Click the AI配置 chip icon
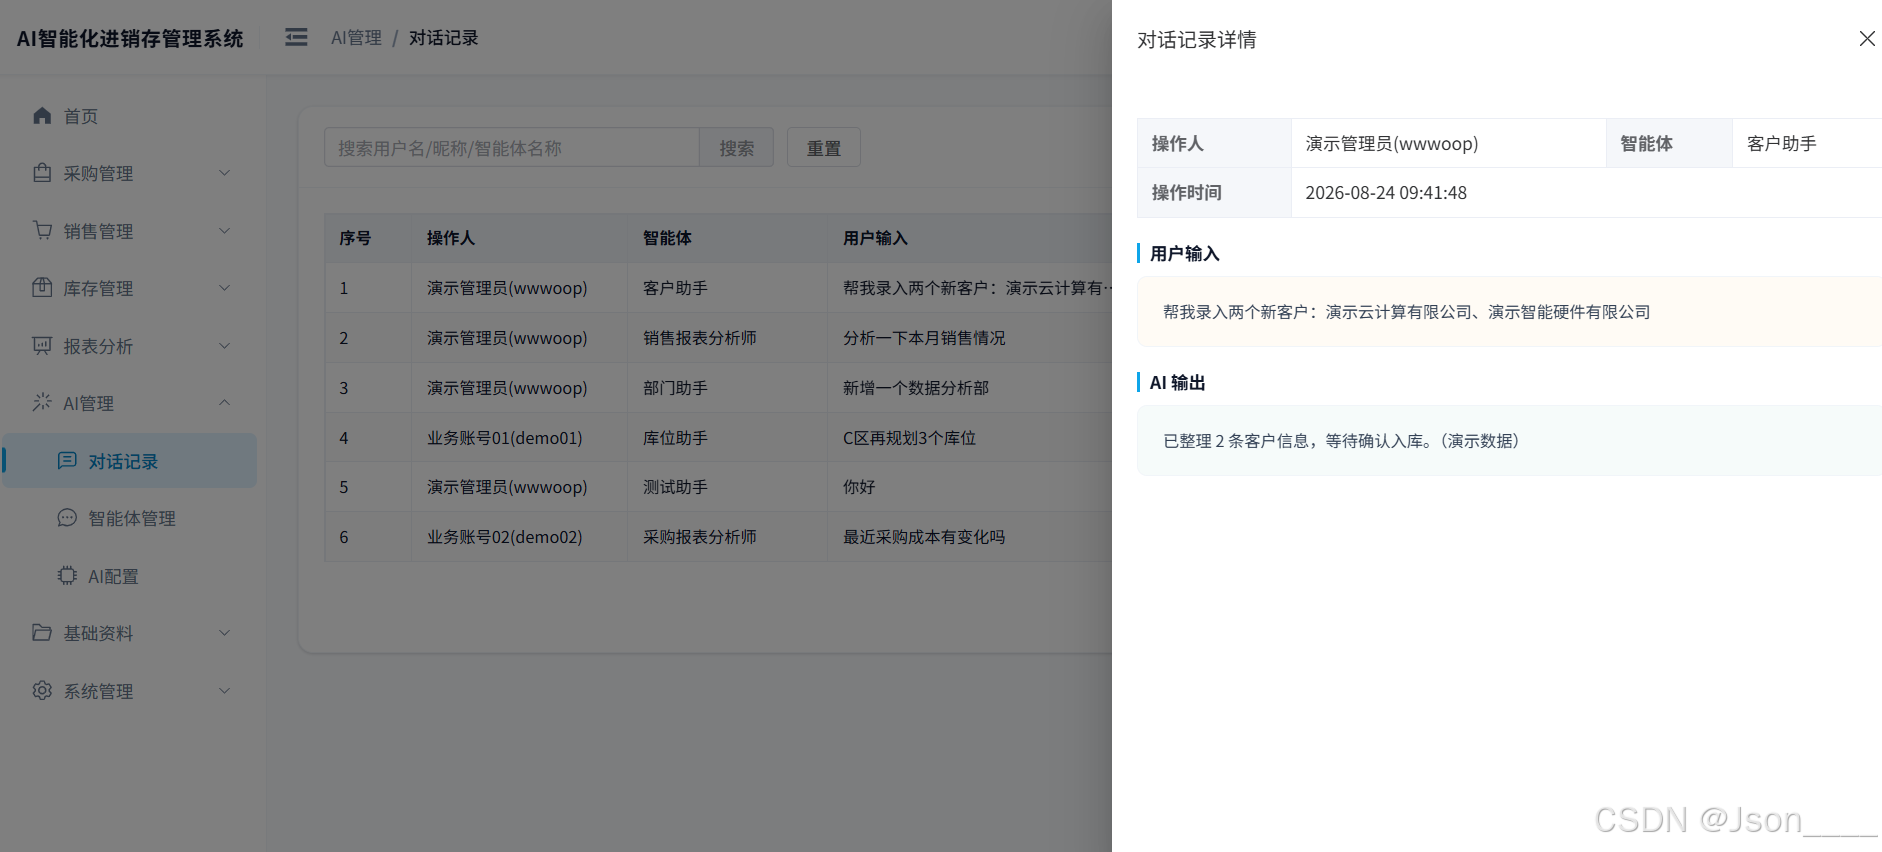Viewport: 1882px width, 852px height. pyautogui.click(x=67, y=576)
